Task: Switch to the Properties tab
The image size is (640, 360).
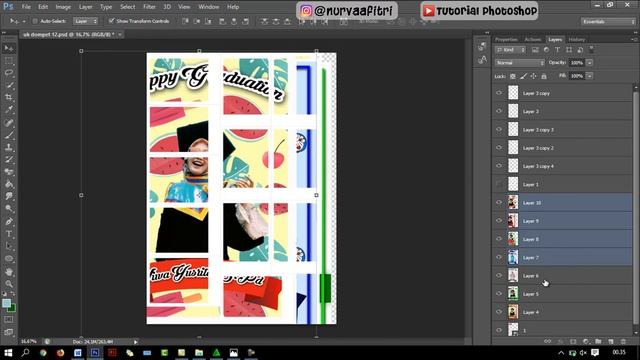Action: (506, 40)
